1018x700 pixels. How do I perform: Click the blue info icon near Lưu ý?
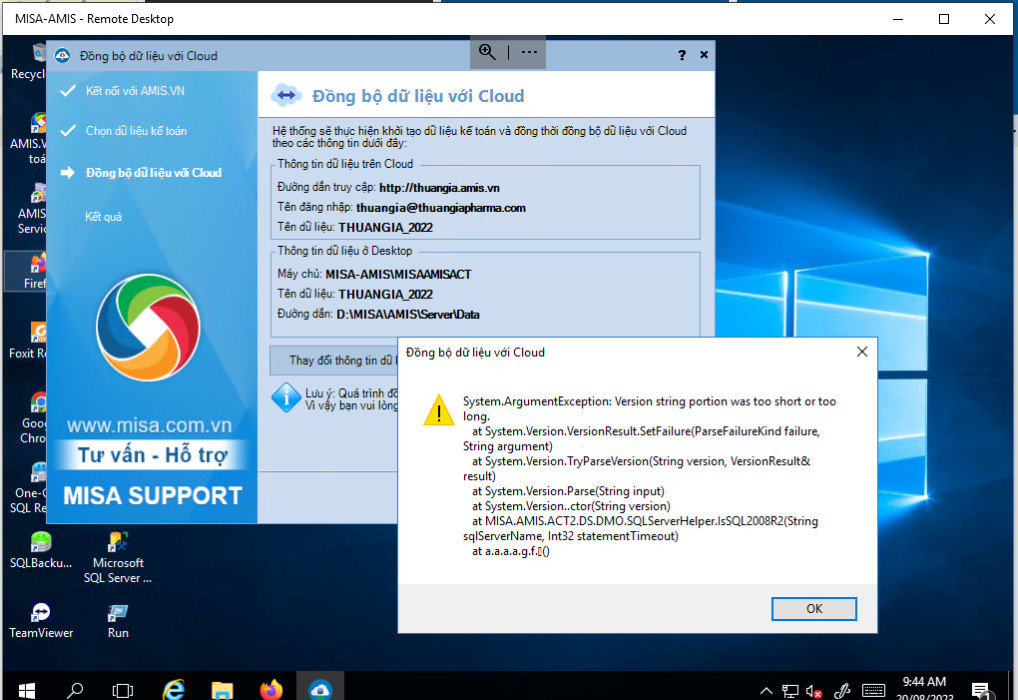pyautogui.click(x=286, y=398)
